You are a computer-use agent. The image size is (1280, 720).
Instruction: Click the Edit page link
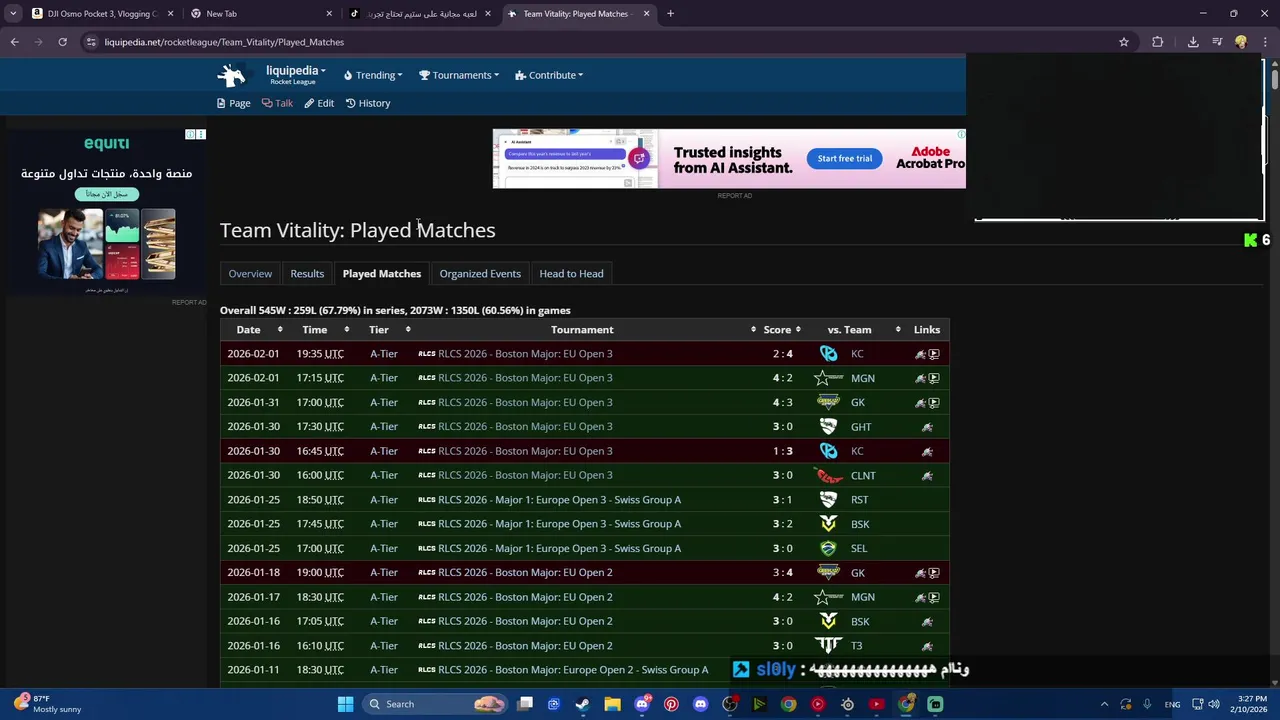point(319,103)
